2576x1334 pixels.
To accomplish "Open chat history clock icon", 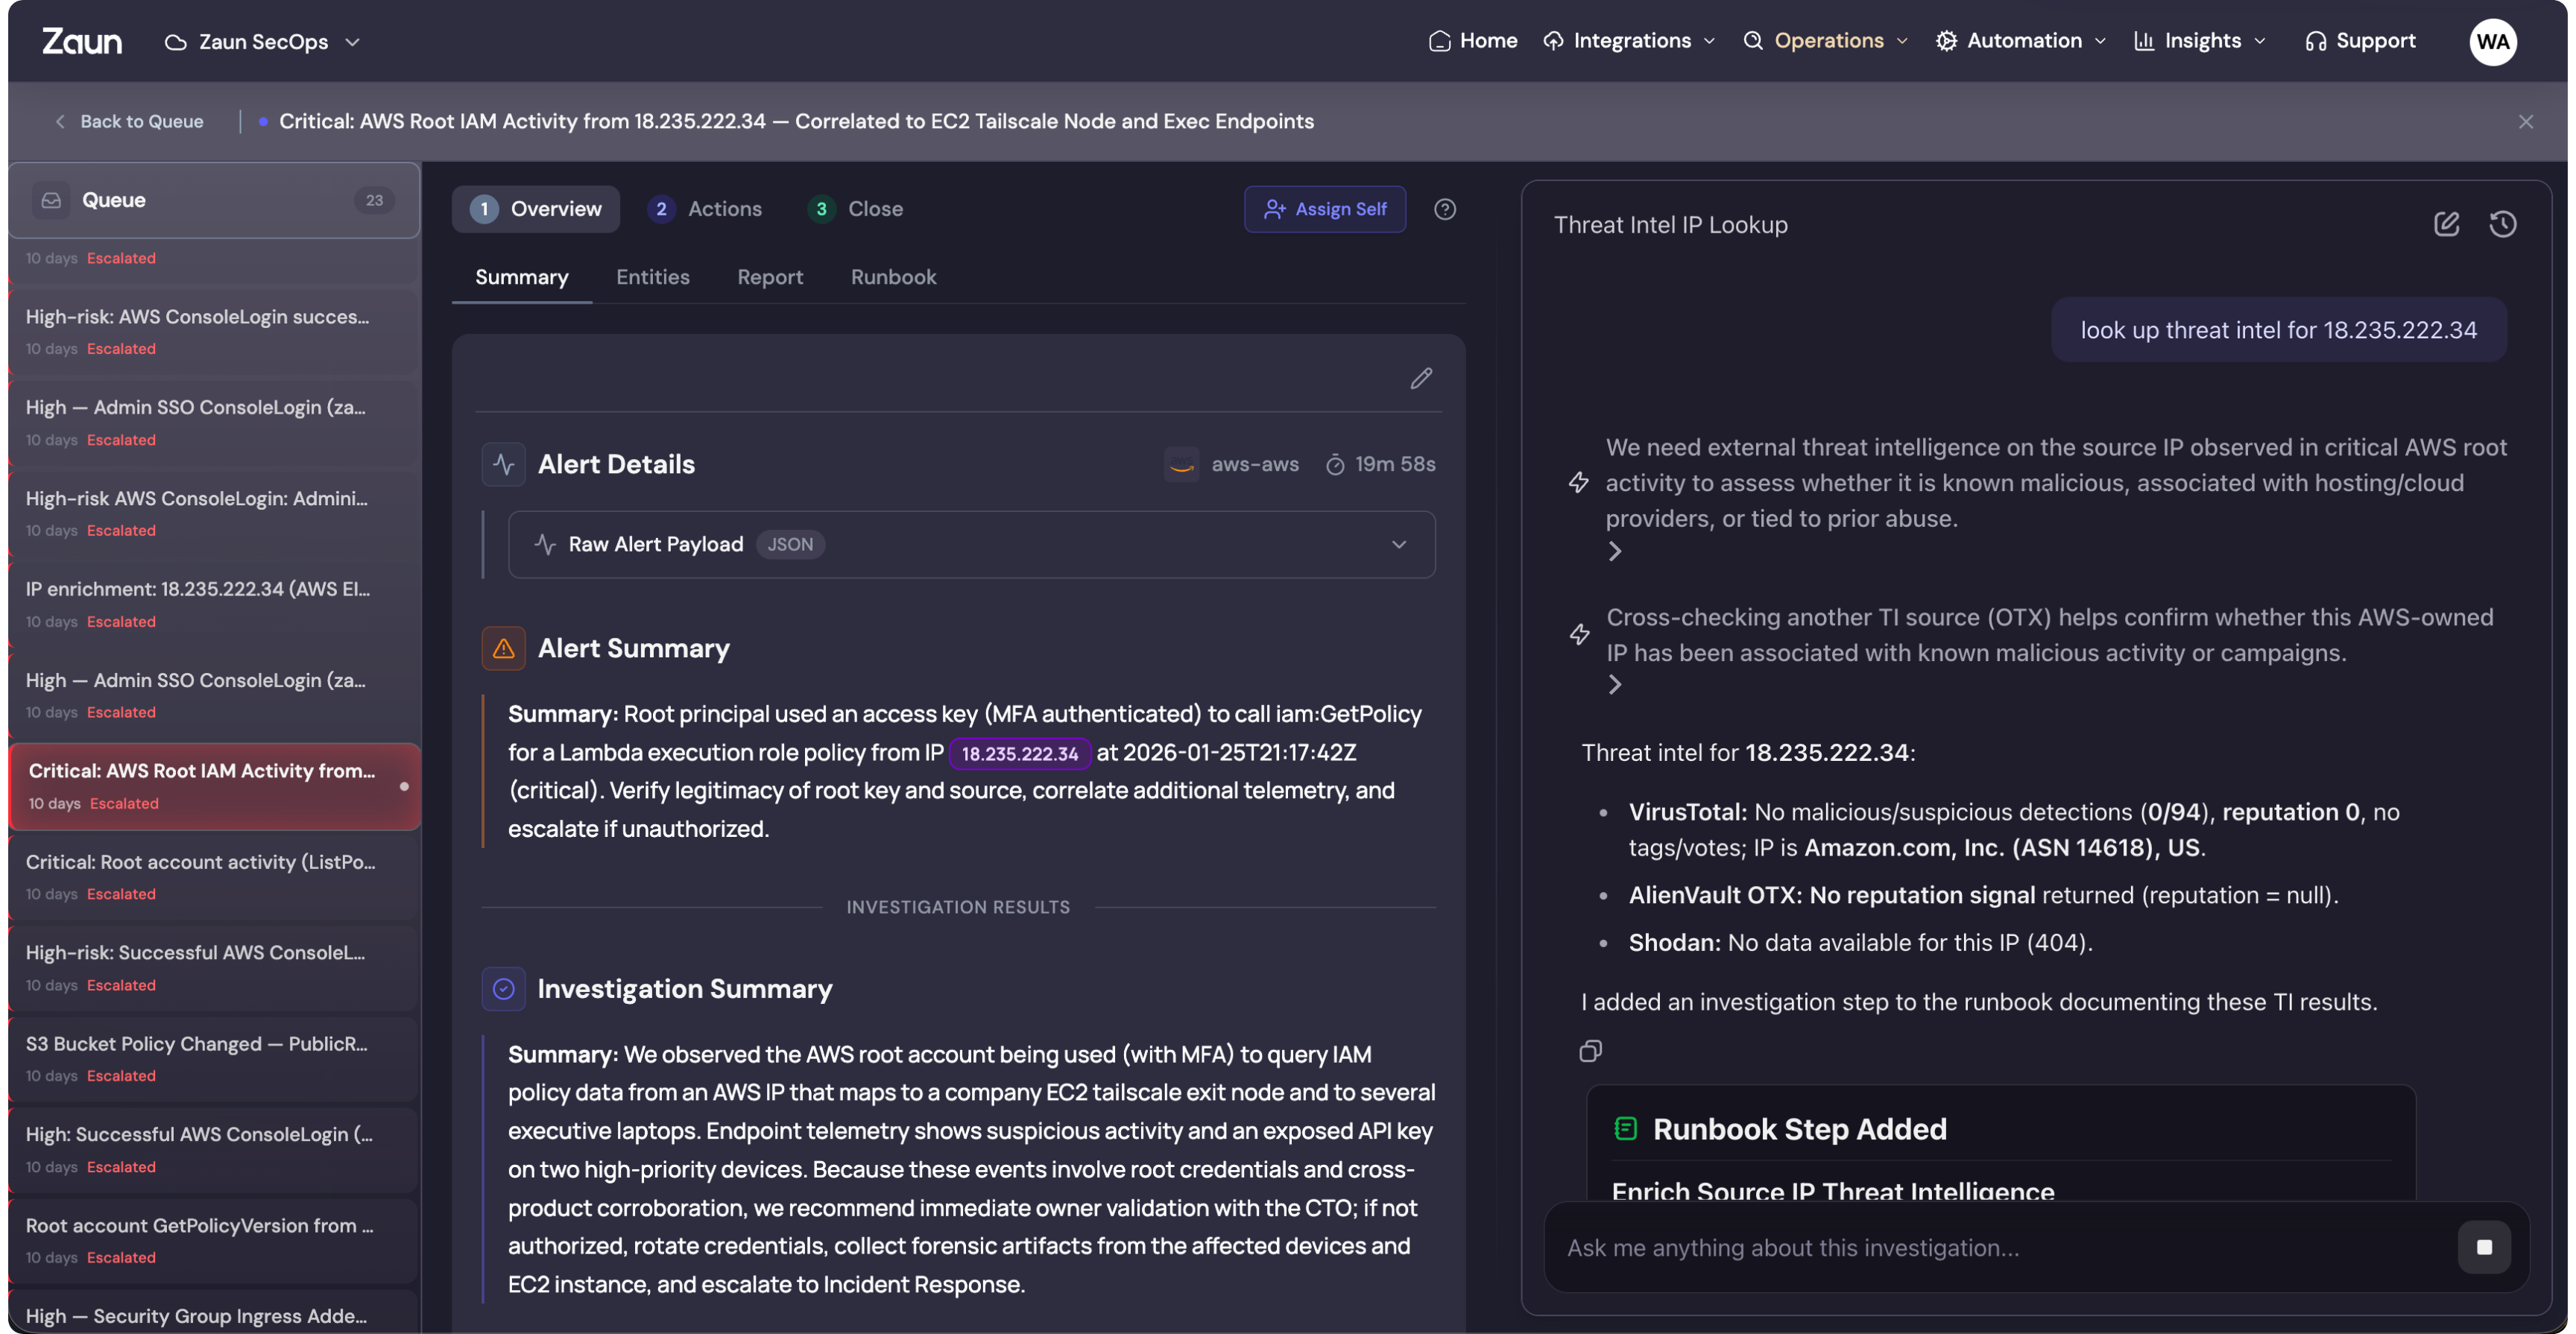I will pos(2502,224).
